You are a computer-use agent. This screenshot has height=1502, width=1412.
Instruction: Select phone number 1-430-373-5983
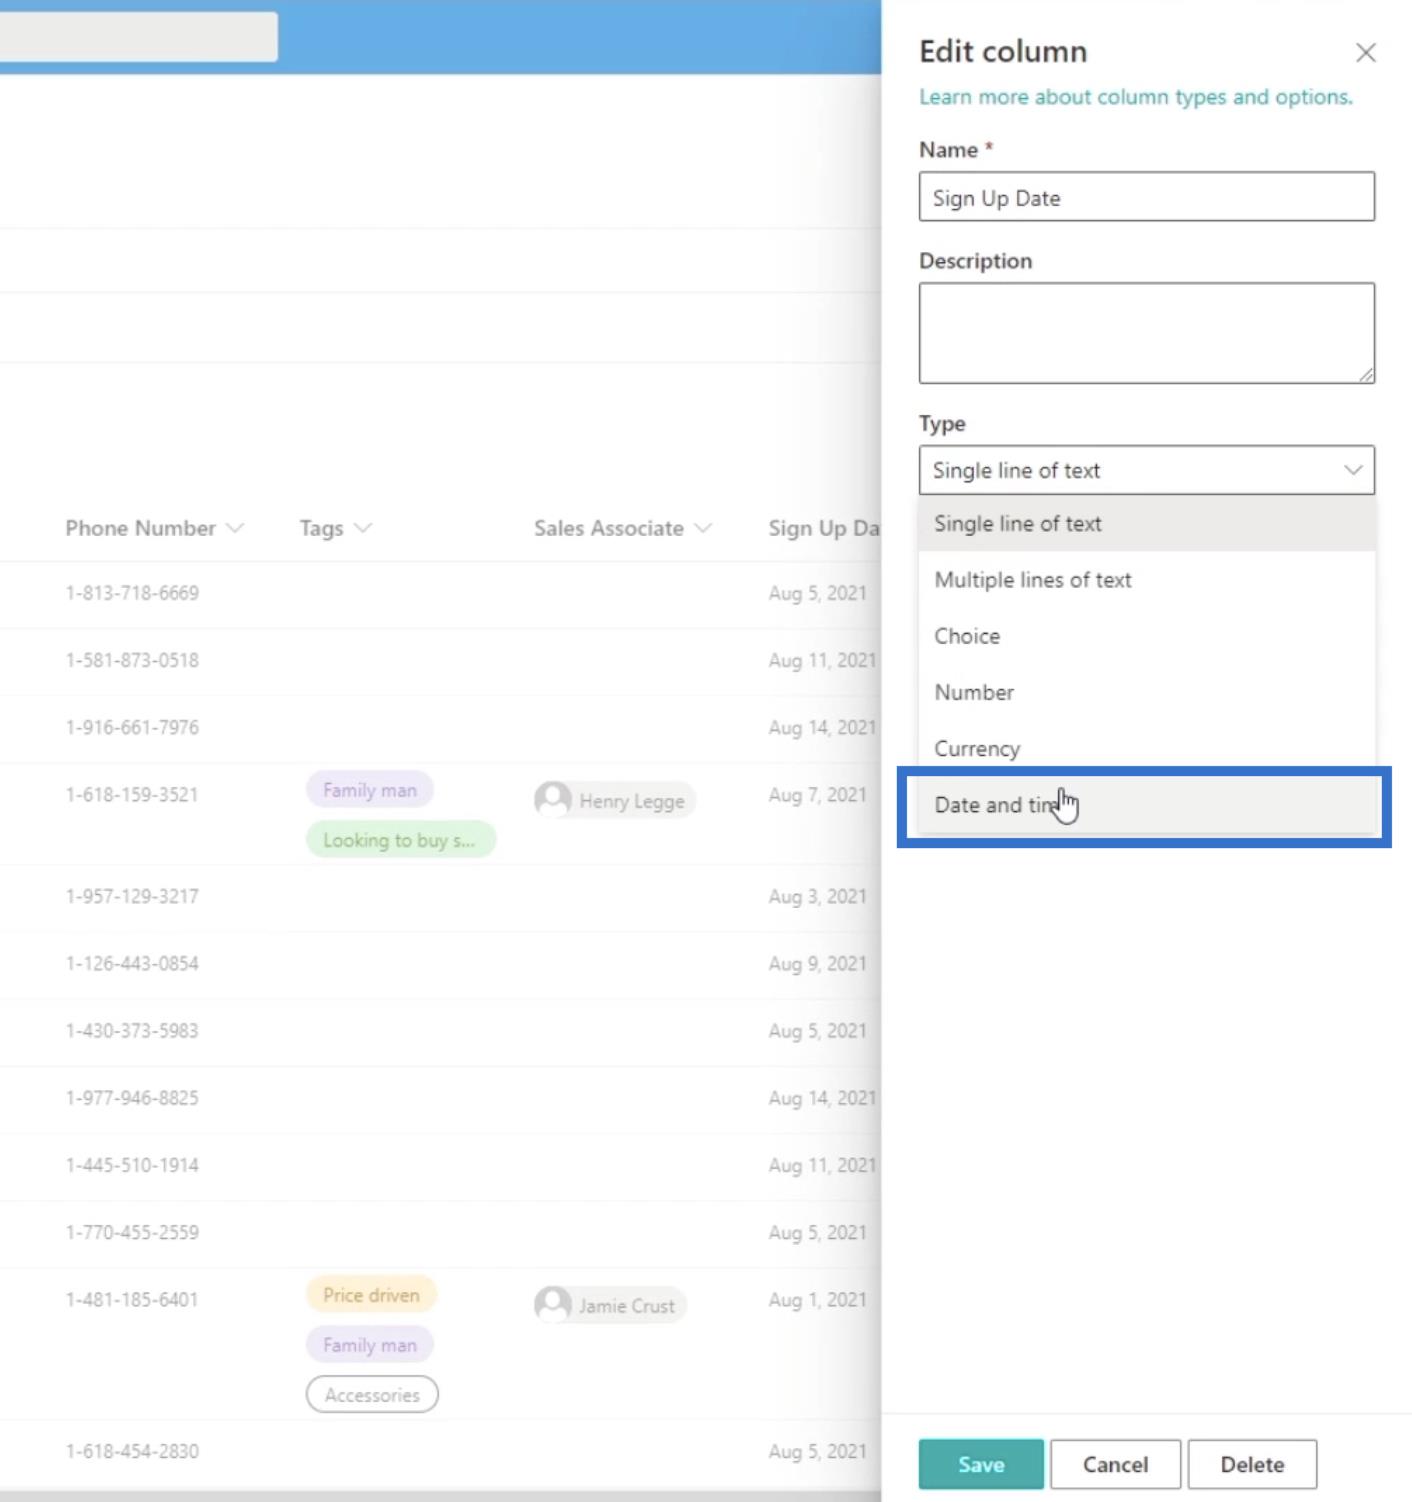[132, 1030]
